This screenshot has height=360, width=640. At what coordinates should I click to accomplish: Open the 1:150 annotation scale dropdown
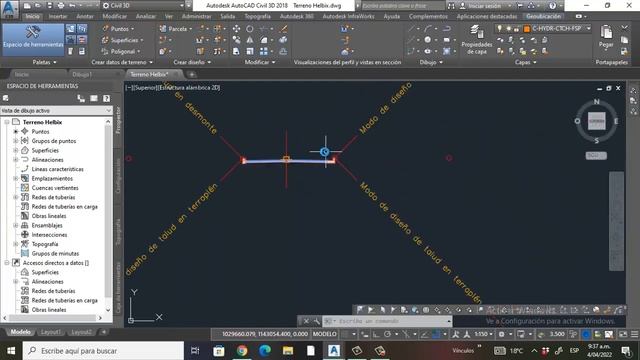(x=483, y=334)
